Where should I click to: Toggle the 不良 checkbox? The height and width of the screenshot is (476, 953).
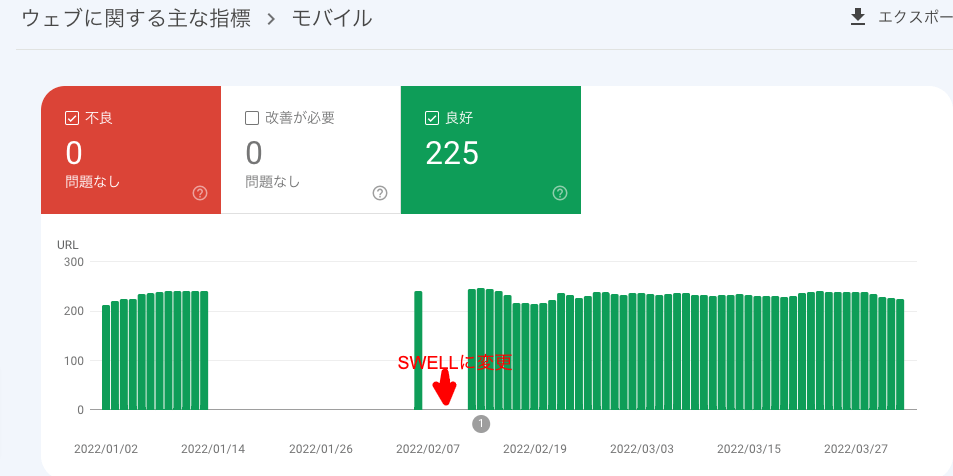point(72,118)
